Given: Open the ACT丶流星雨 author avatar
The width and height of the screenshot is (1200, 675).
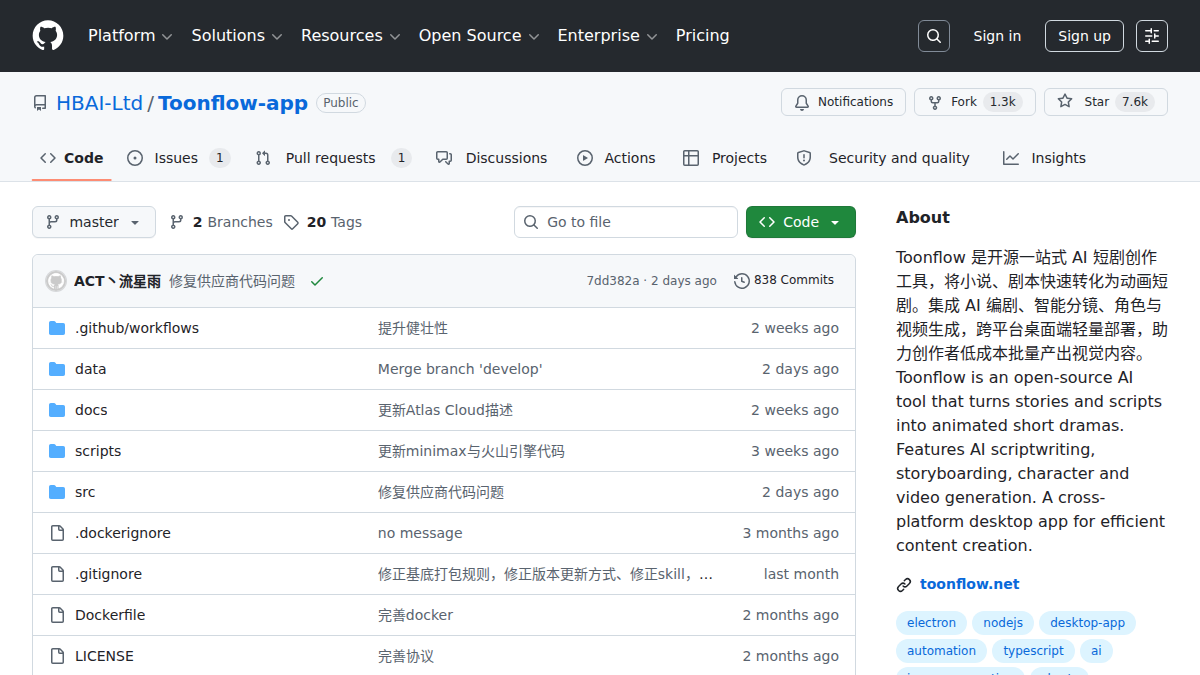Looking at the screenshot, I should [56, 281].
